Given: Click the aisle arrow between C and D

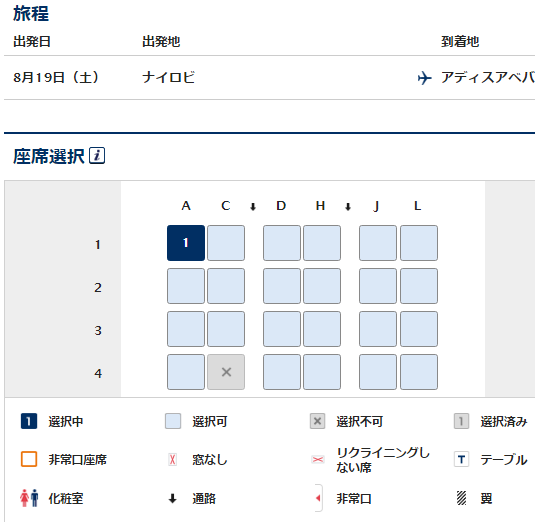Looking at the screenshot, I should pos(253,206).
